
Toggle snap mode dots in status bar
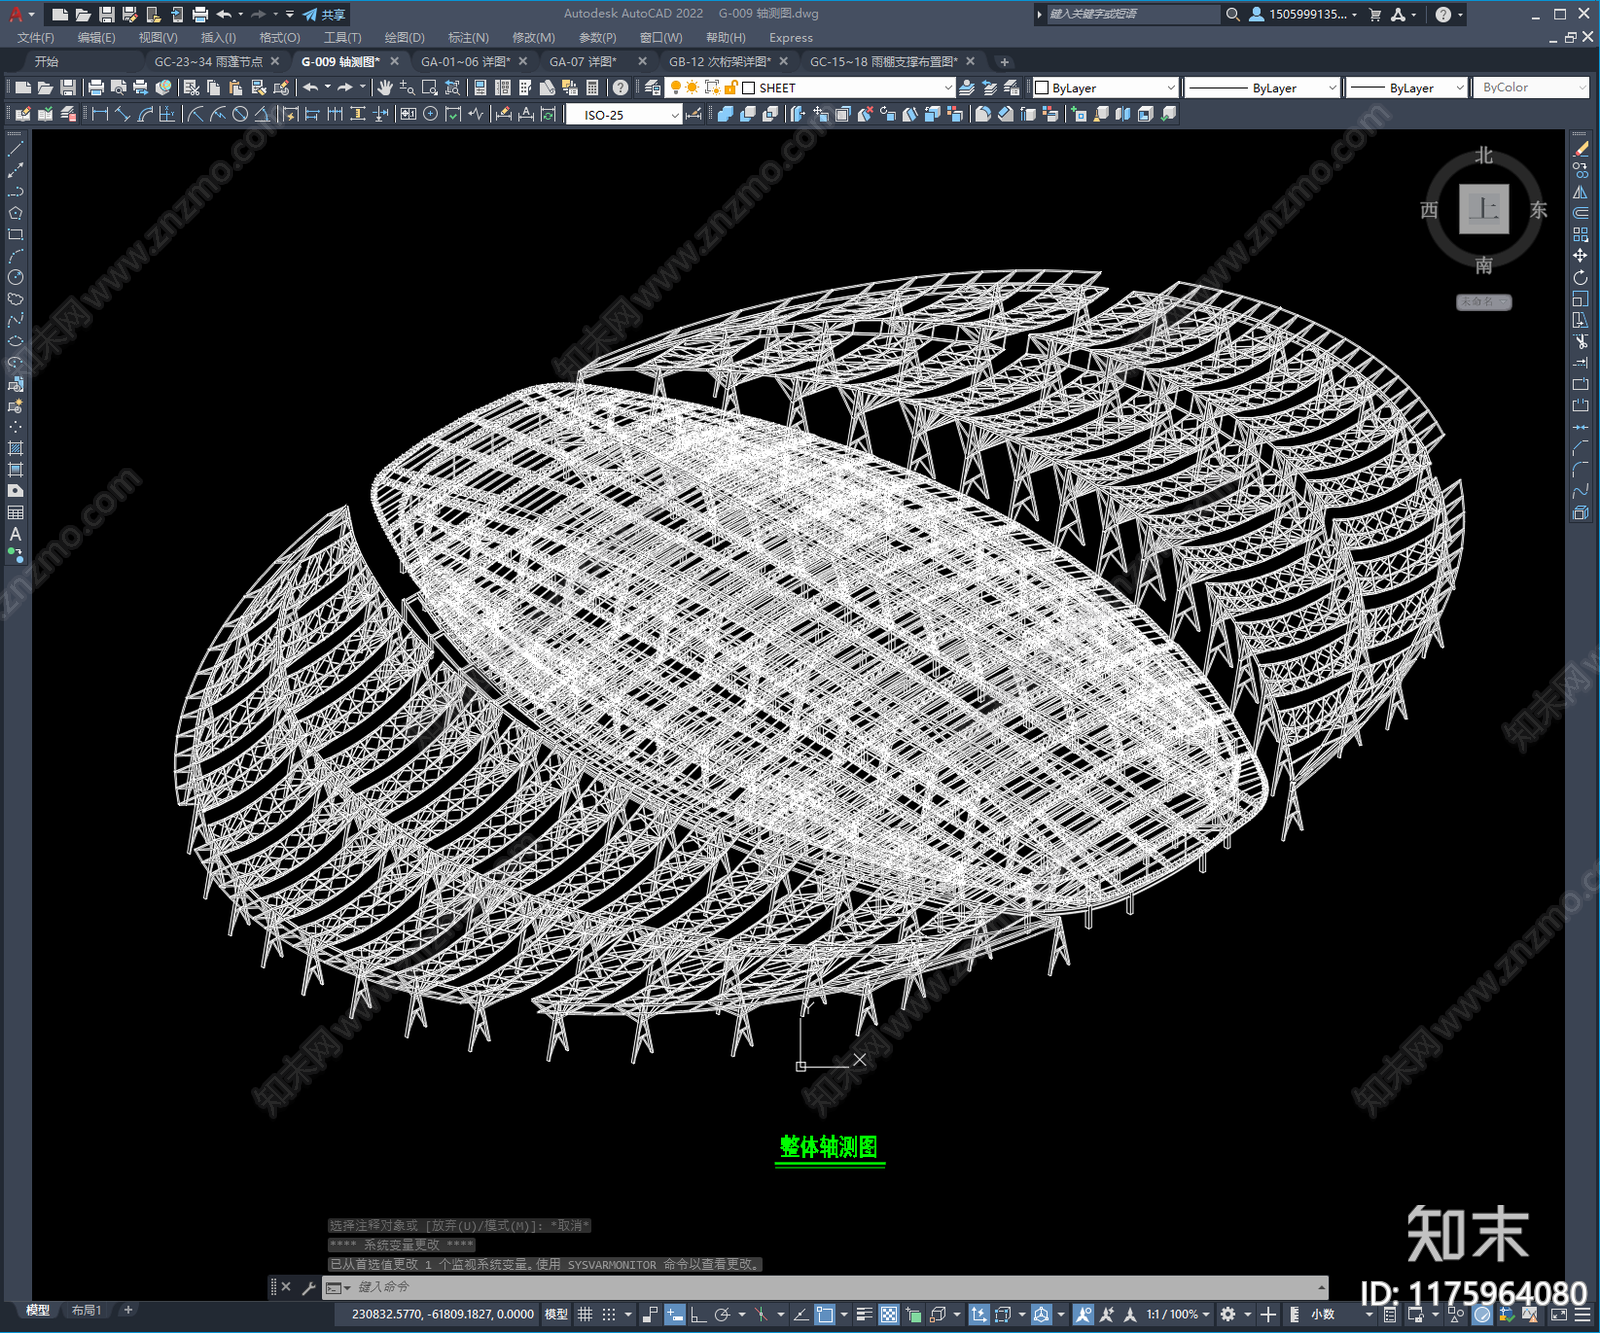click(608, 1314)
